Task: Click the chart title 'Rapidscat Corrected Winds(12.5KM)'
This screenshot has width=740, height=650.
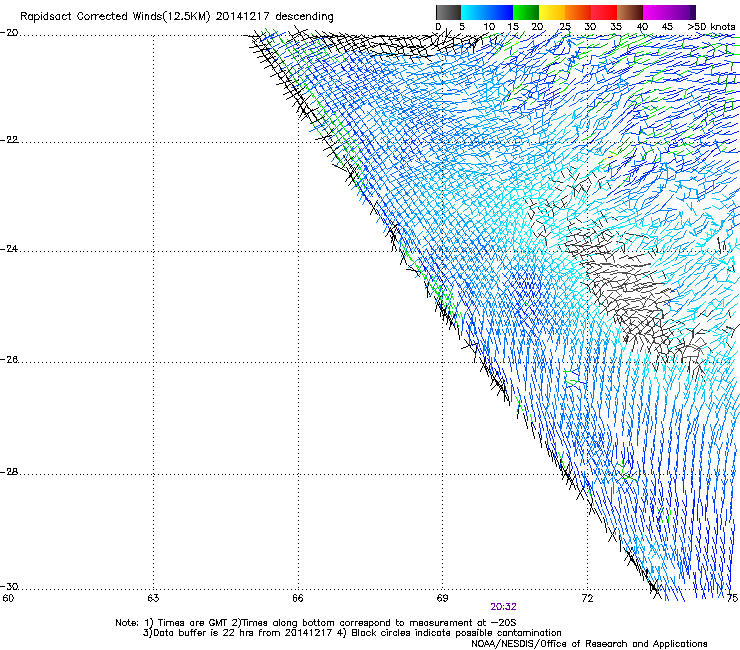Action: tap(115, 17)
